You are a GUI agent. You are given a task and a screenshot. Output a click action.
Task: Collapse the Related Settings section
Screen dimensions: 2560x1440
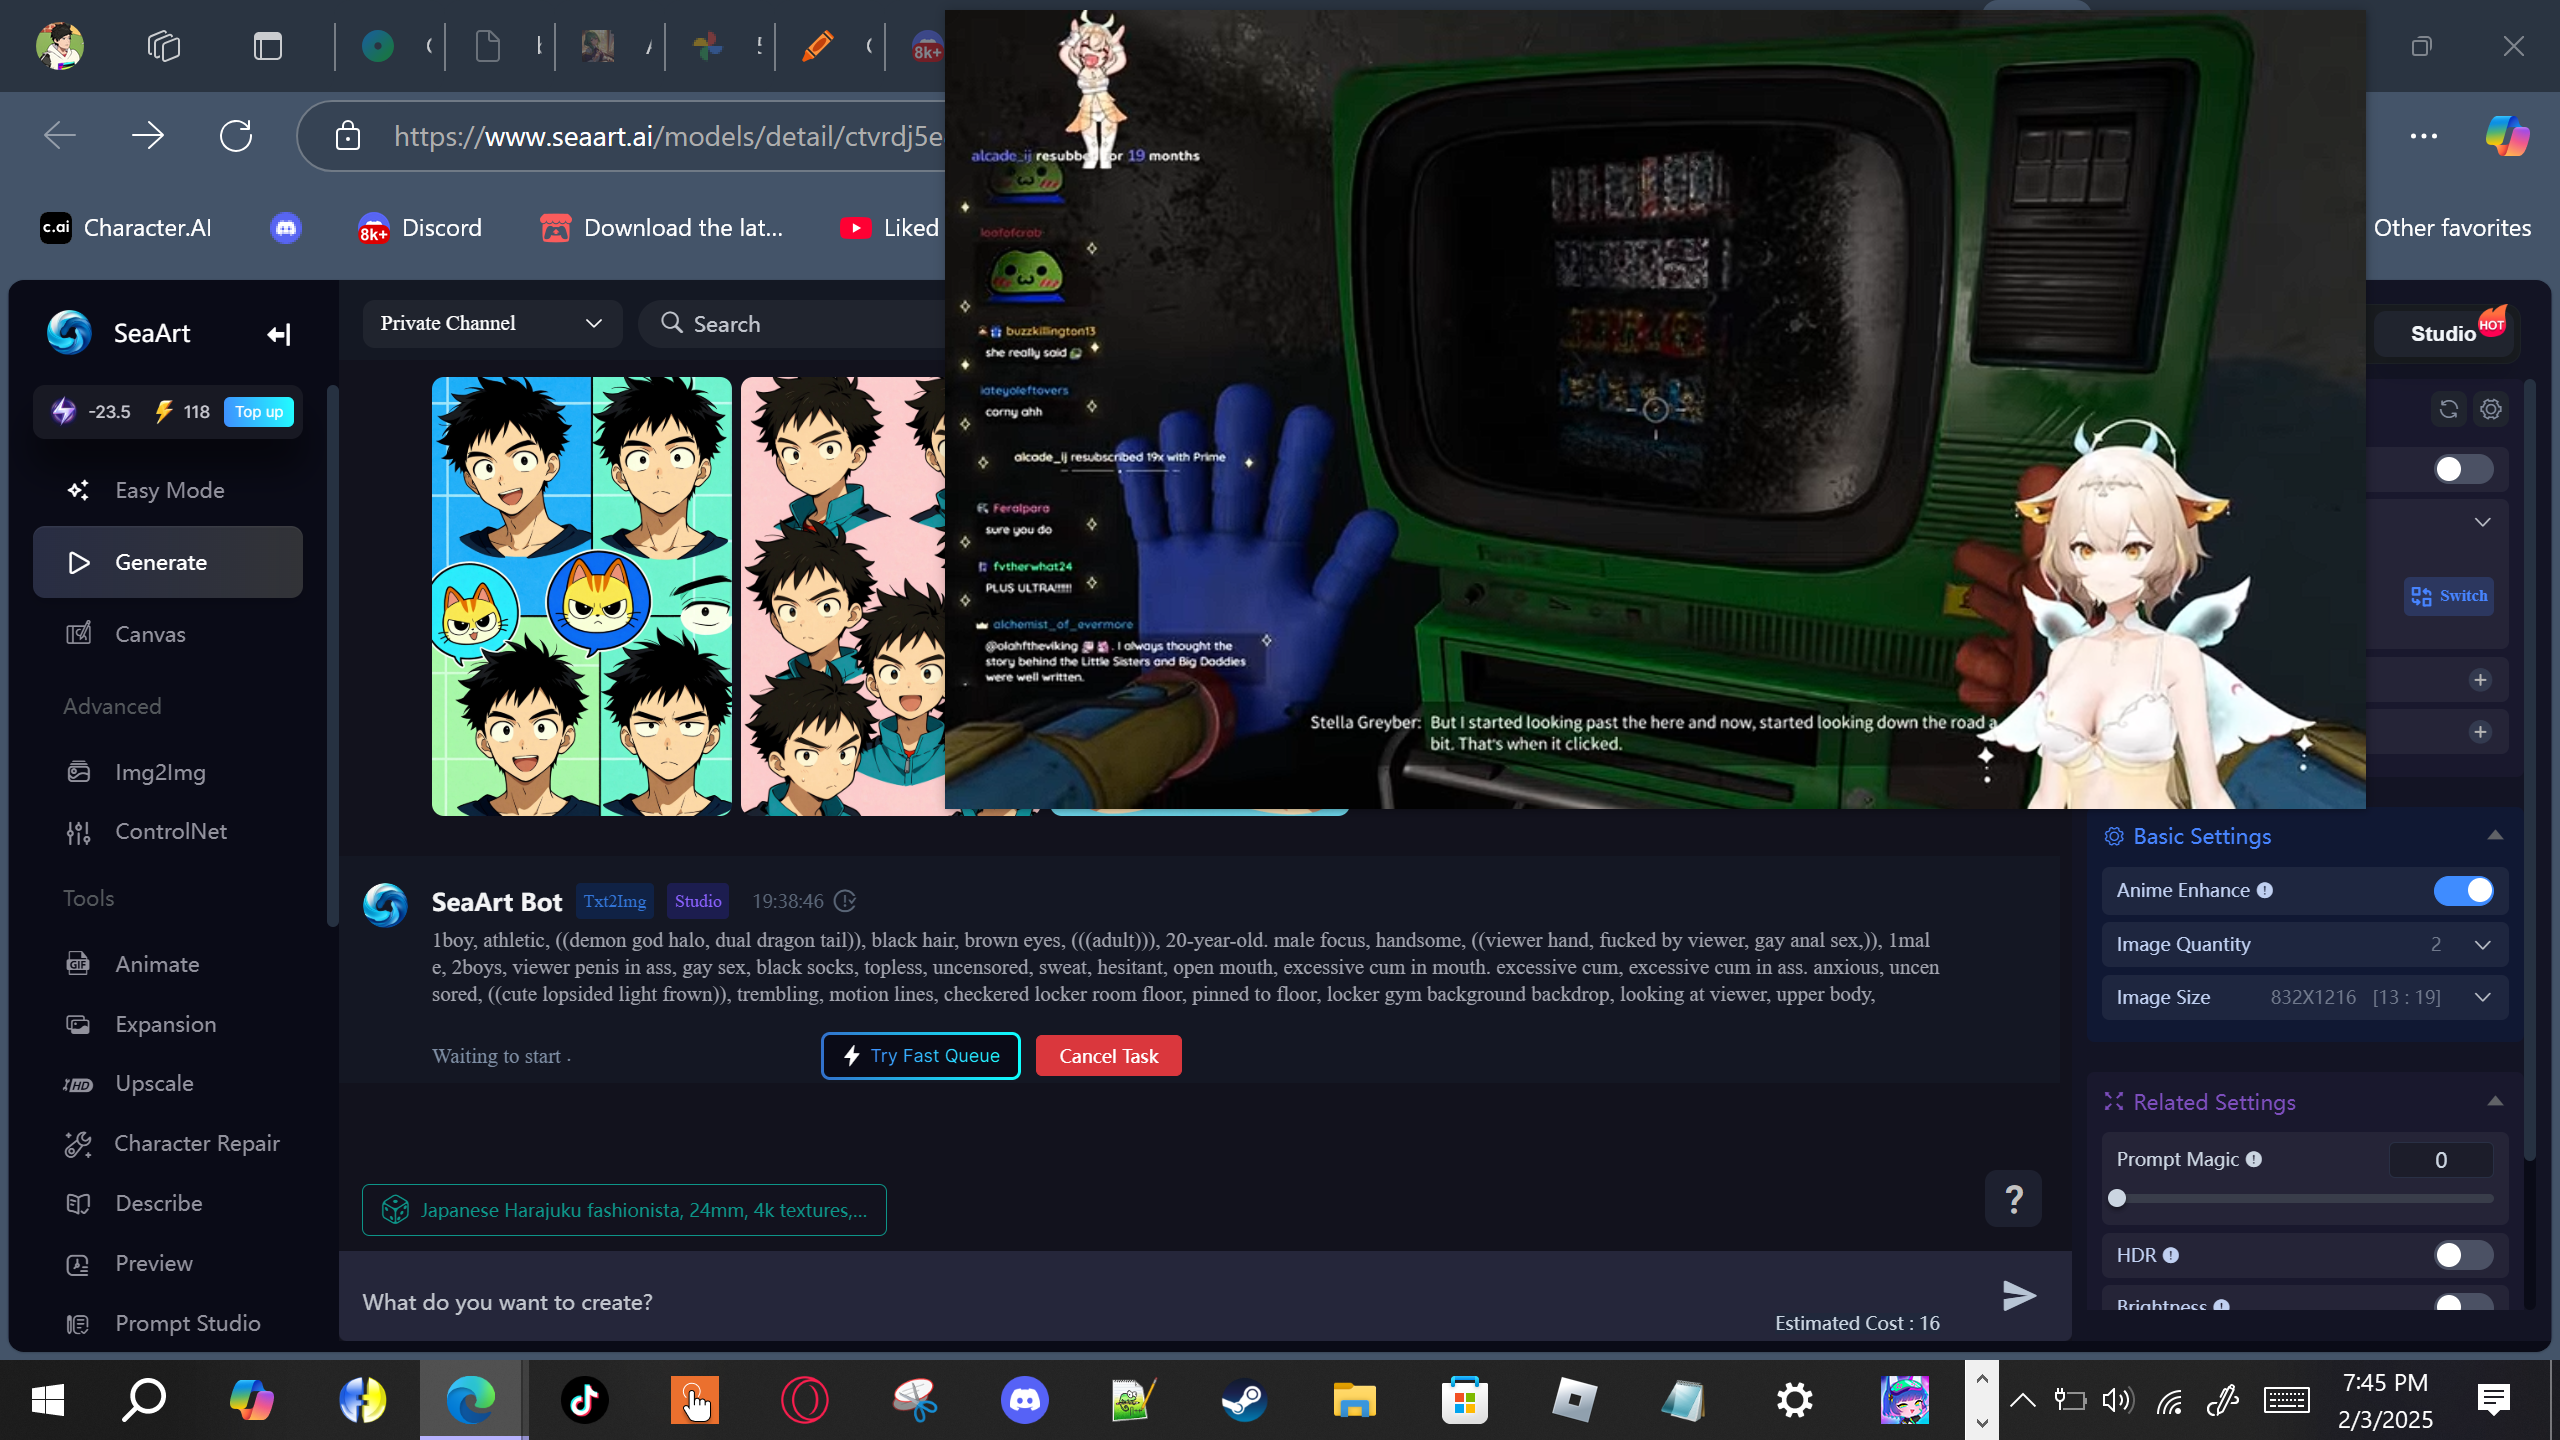[2495, 1102]
